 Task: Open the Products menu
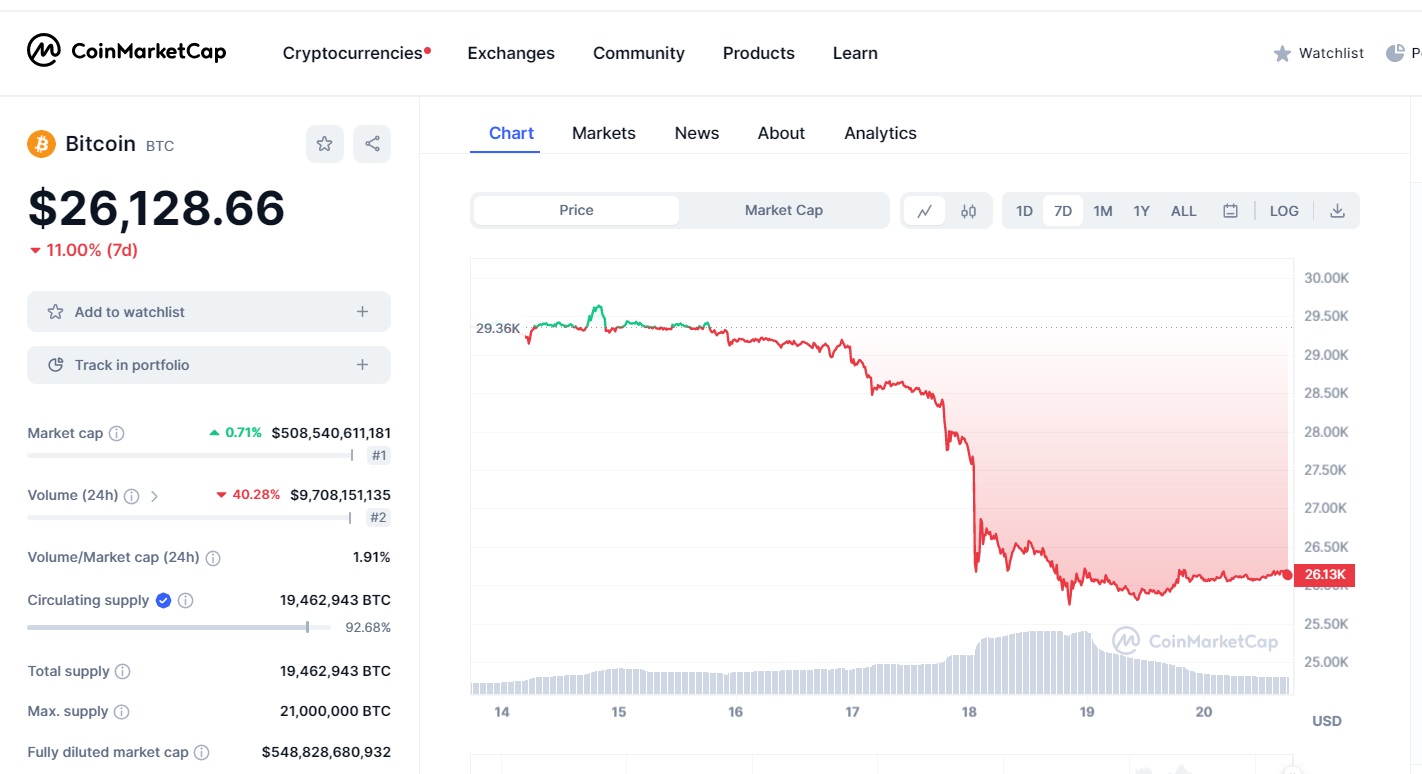tap(759, 53)
